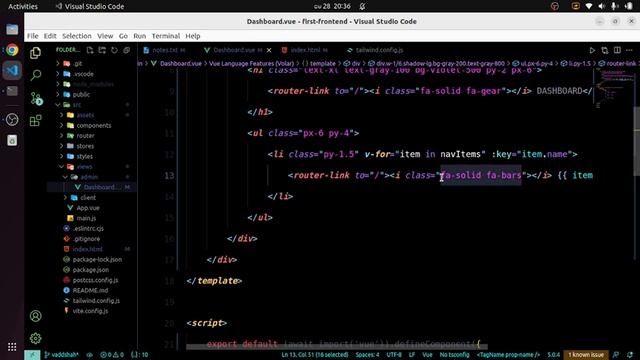
Task: Collapse the admin folder
Action: 89,177
